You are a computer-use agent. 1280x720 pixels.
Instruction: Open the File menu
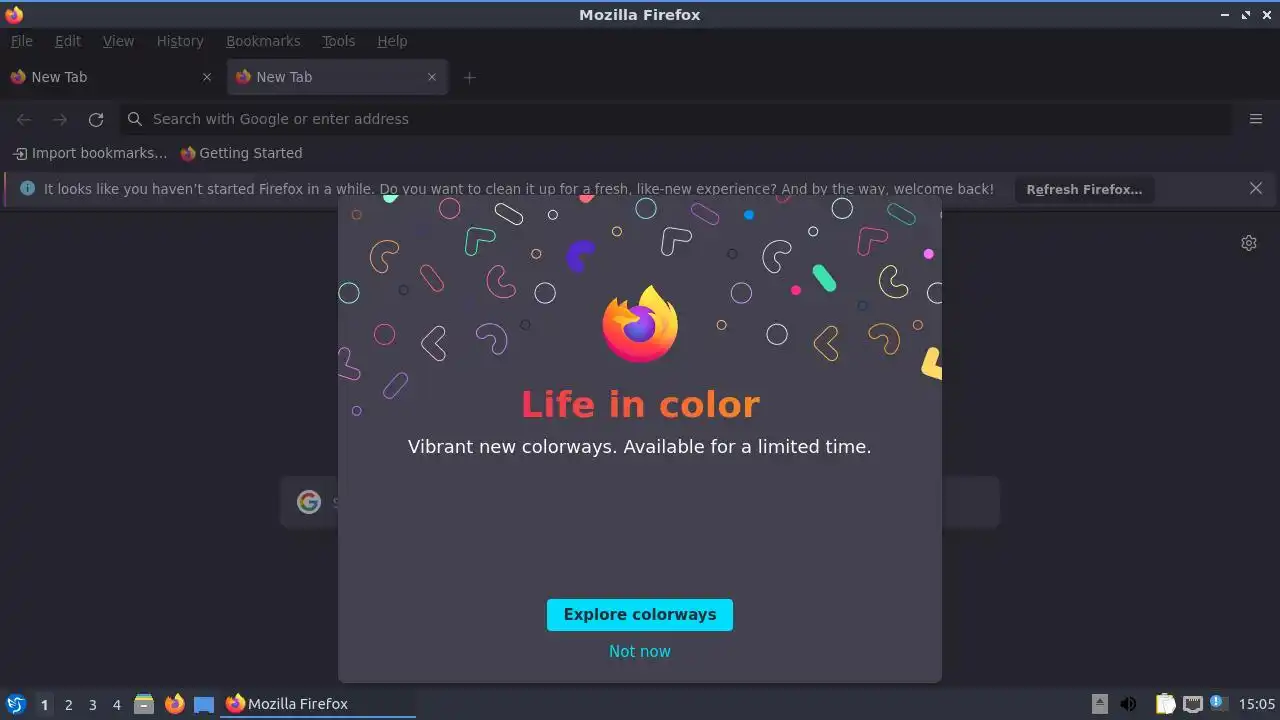tap(21, 41)
